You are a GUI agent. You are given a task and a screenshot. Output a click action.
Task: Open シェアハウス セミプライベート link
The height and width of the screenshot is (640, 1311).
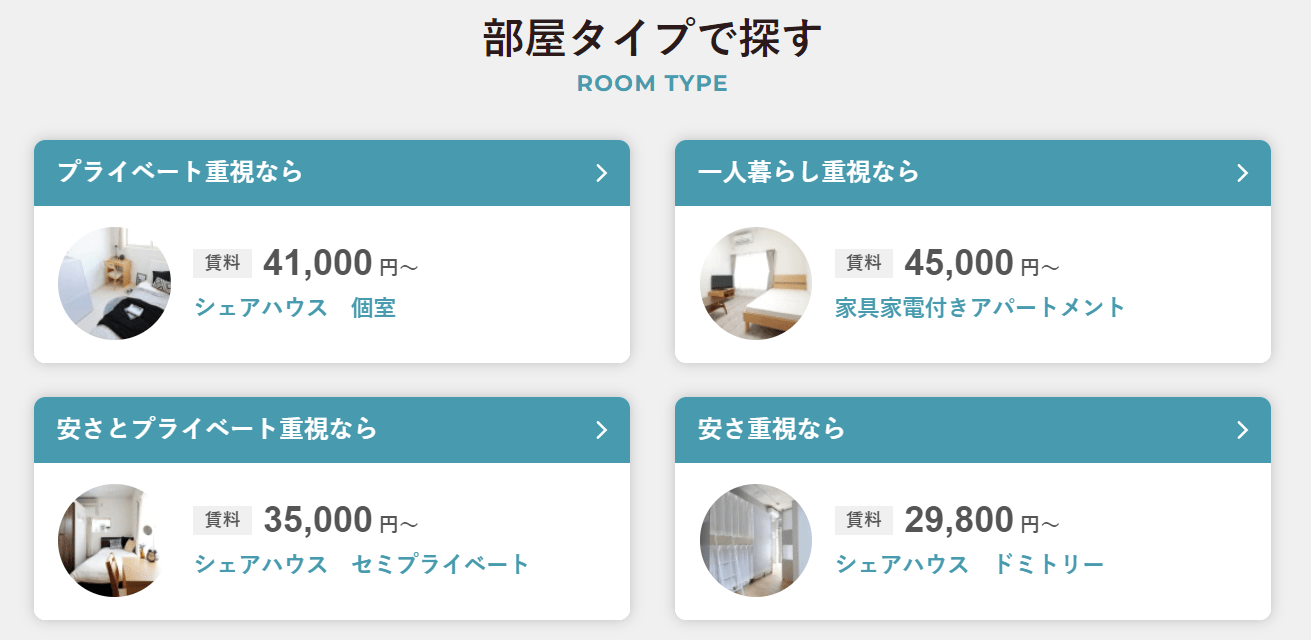361,564
